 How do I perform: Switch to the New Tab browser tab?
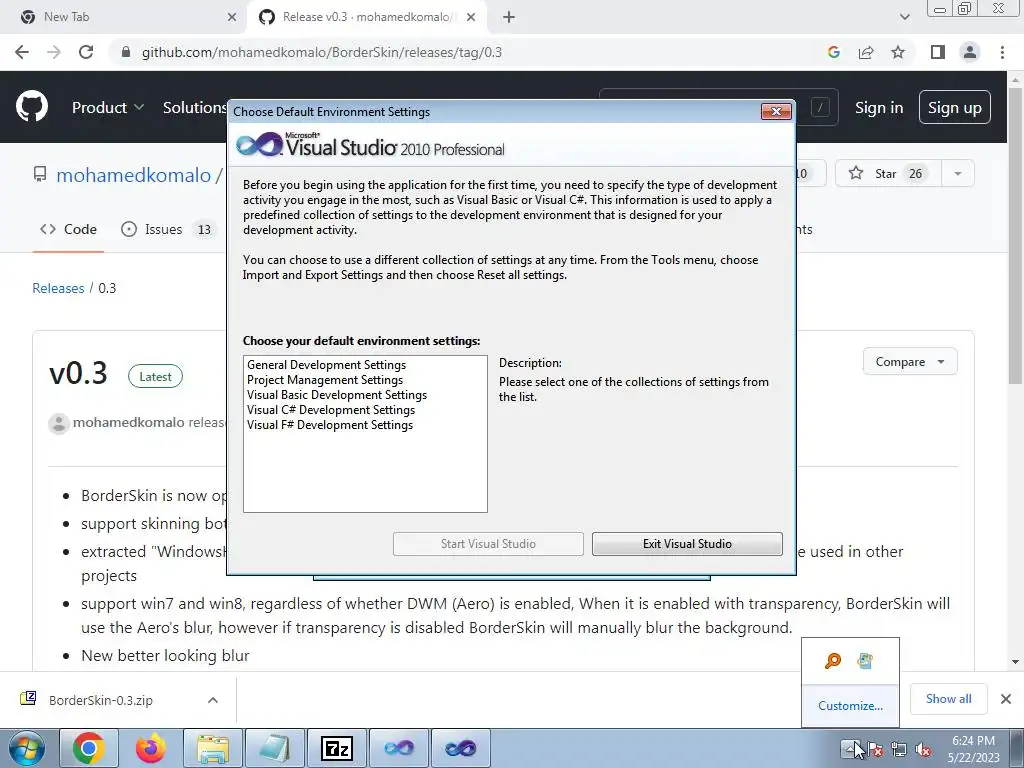pyautogui.click(x=124, y=17)
